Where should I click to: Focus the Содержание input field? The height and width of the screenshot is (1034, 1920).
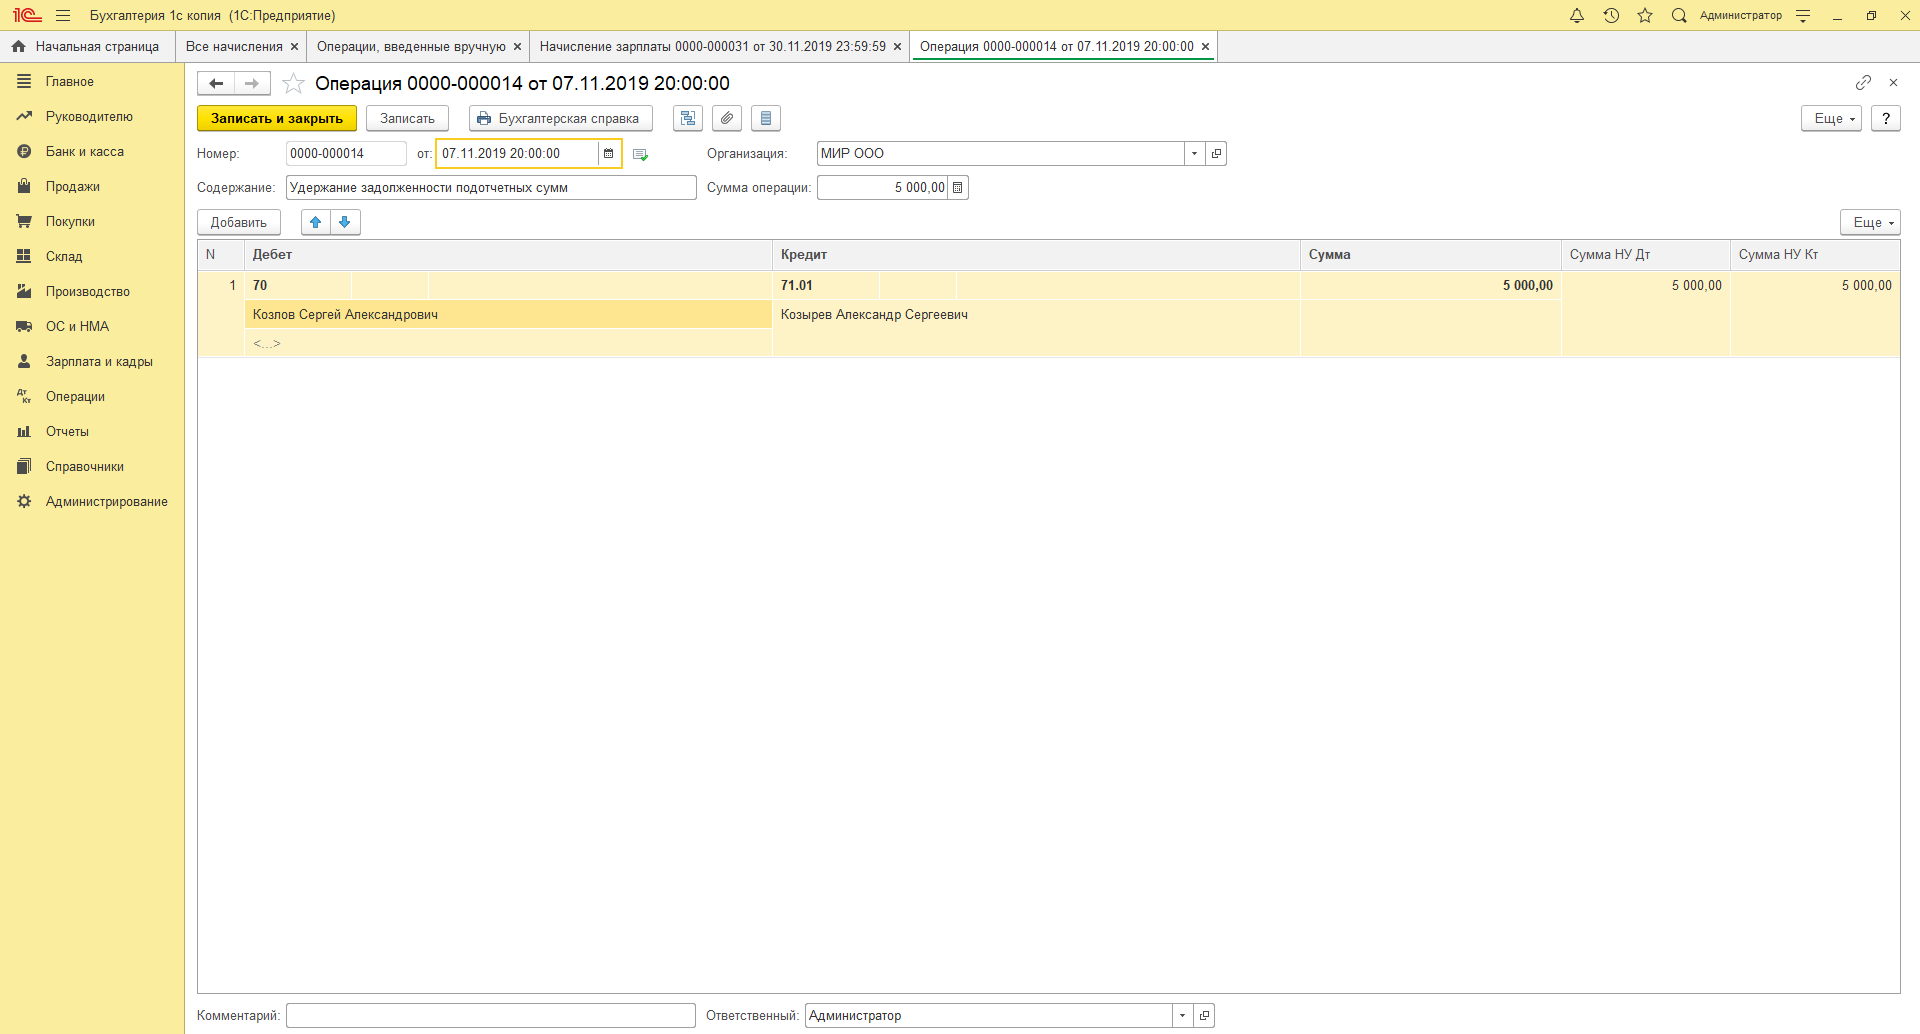pos(491,187)
